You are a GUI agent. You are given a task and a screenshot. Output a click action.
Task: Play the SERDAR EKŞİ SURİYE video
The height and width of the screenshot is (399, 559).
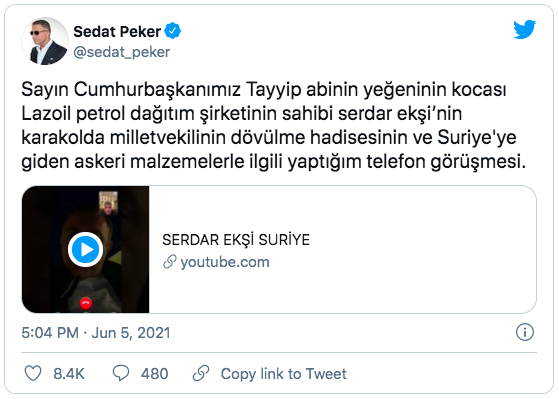click(86, 250)
